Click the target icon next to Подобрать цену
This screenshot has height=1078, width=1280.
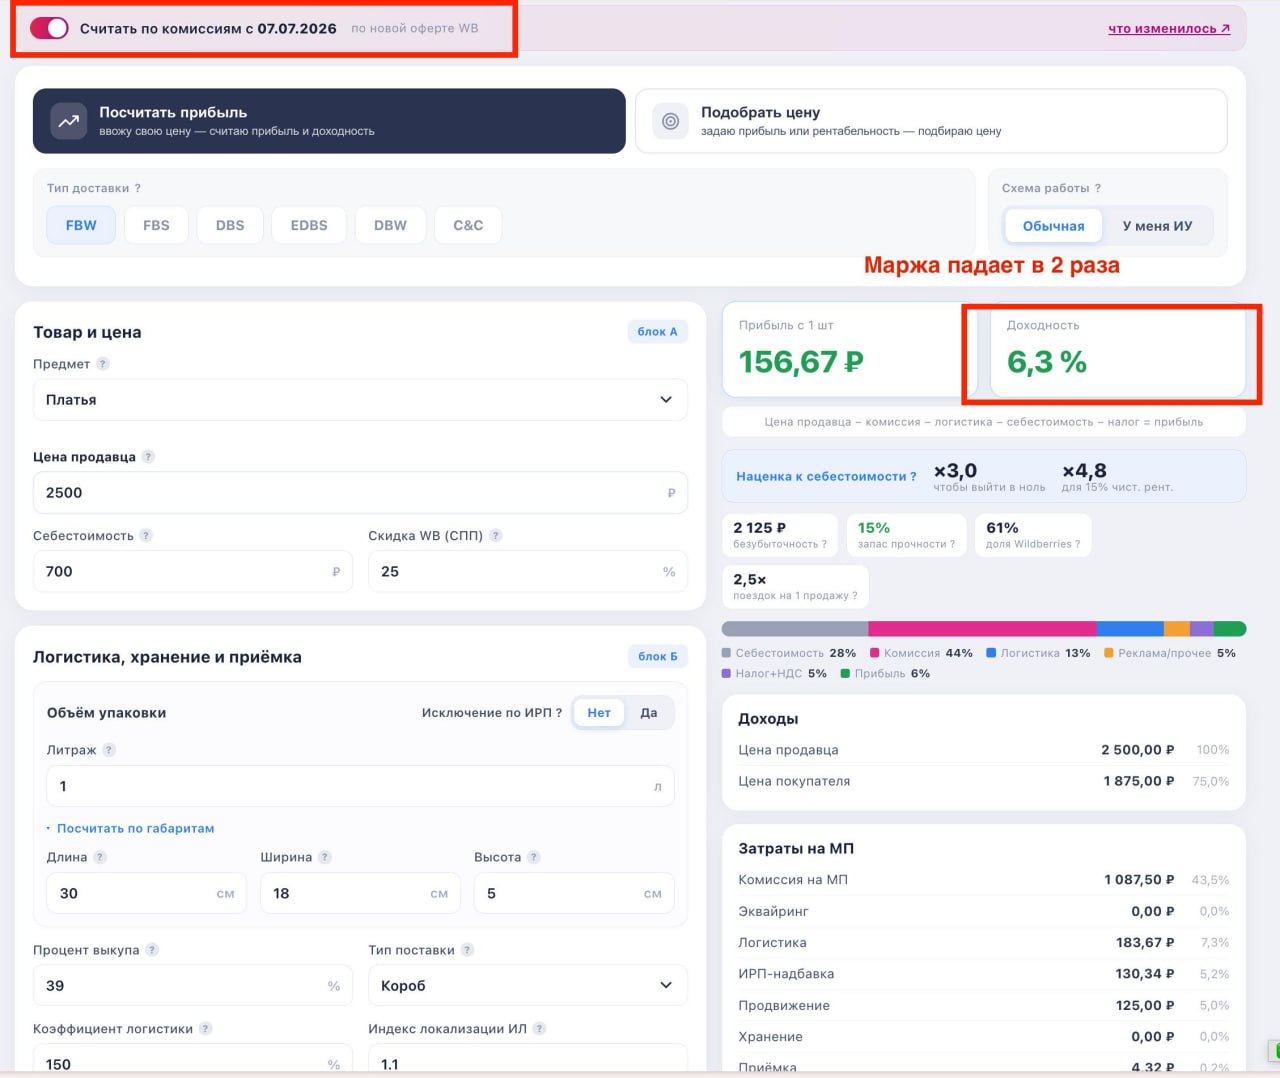point(671,121)
